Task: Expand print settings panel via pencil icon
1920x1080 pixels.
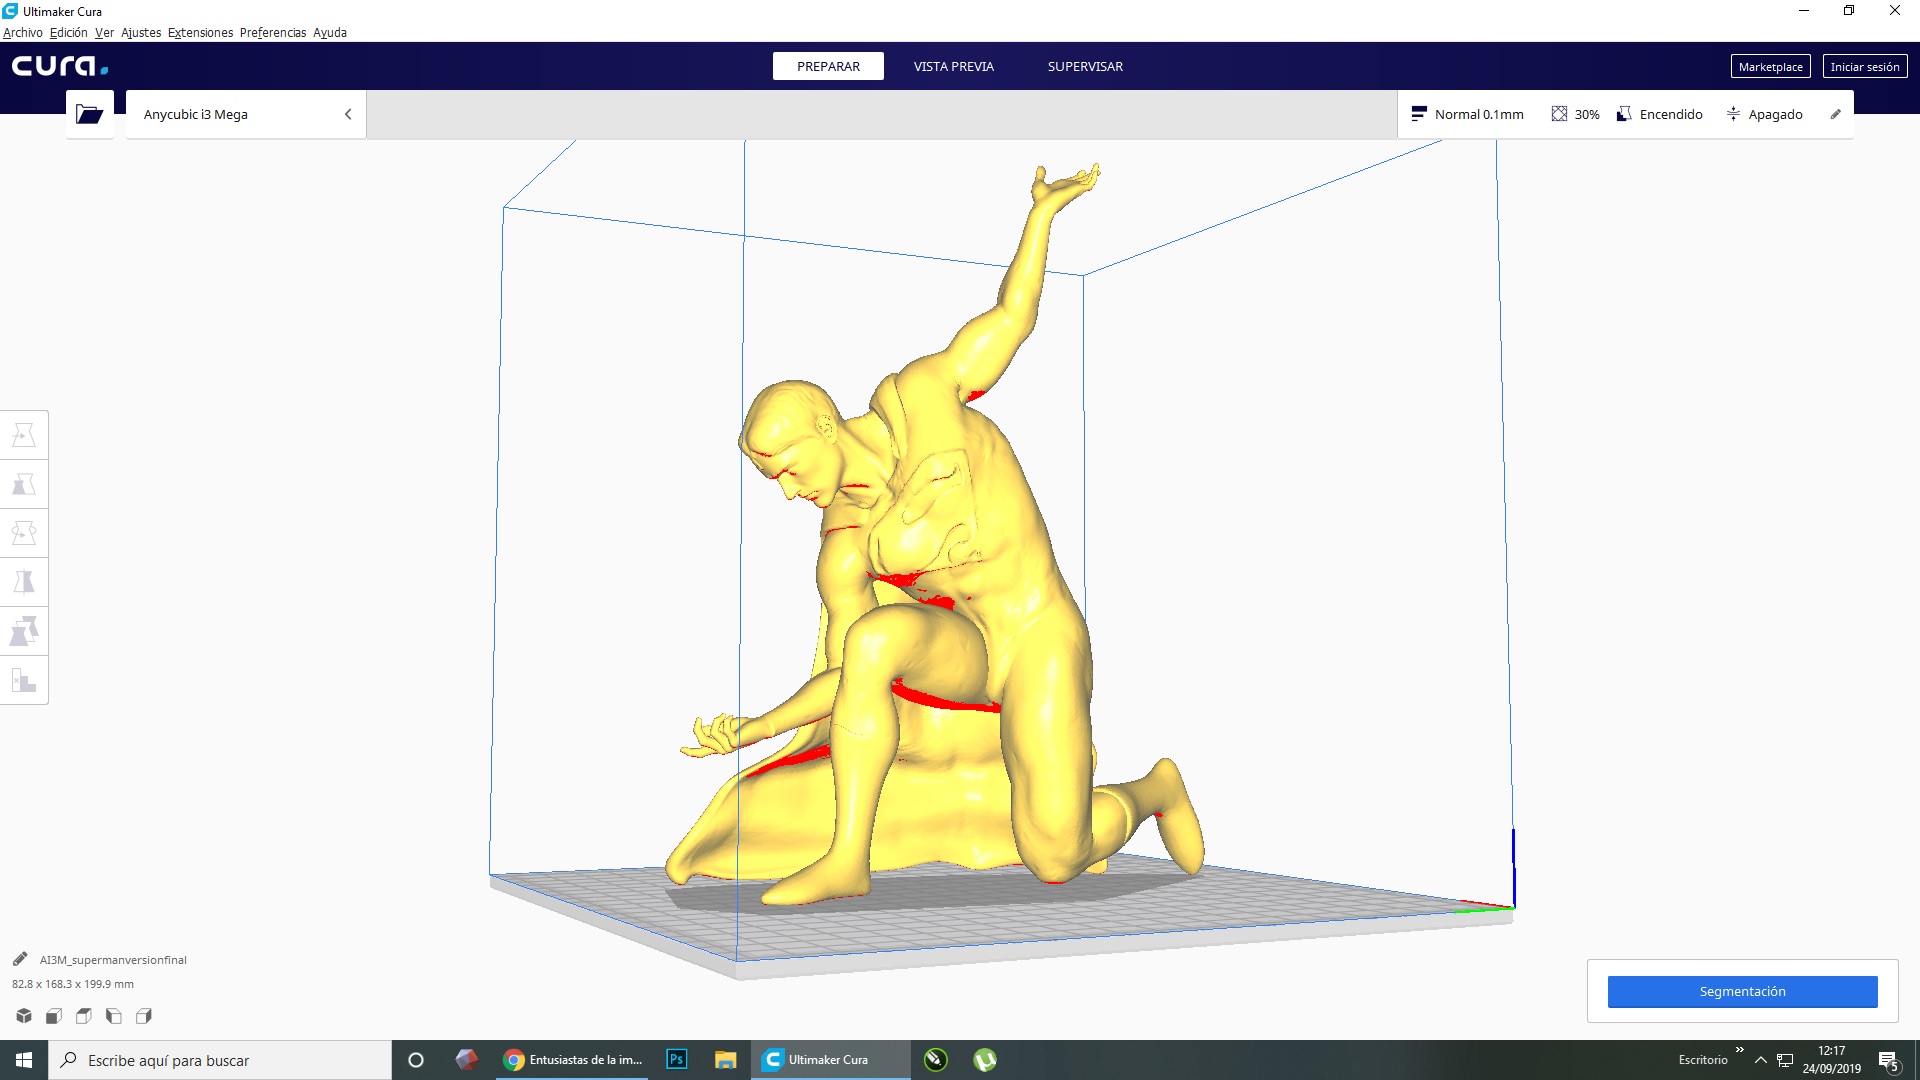Action: (1835, 114)
